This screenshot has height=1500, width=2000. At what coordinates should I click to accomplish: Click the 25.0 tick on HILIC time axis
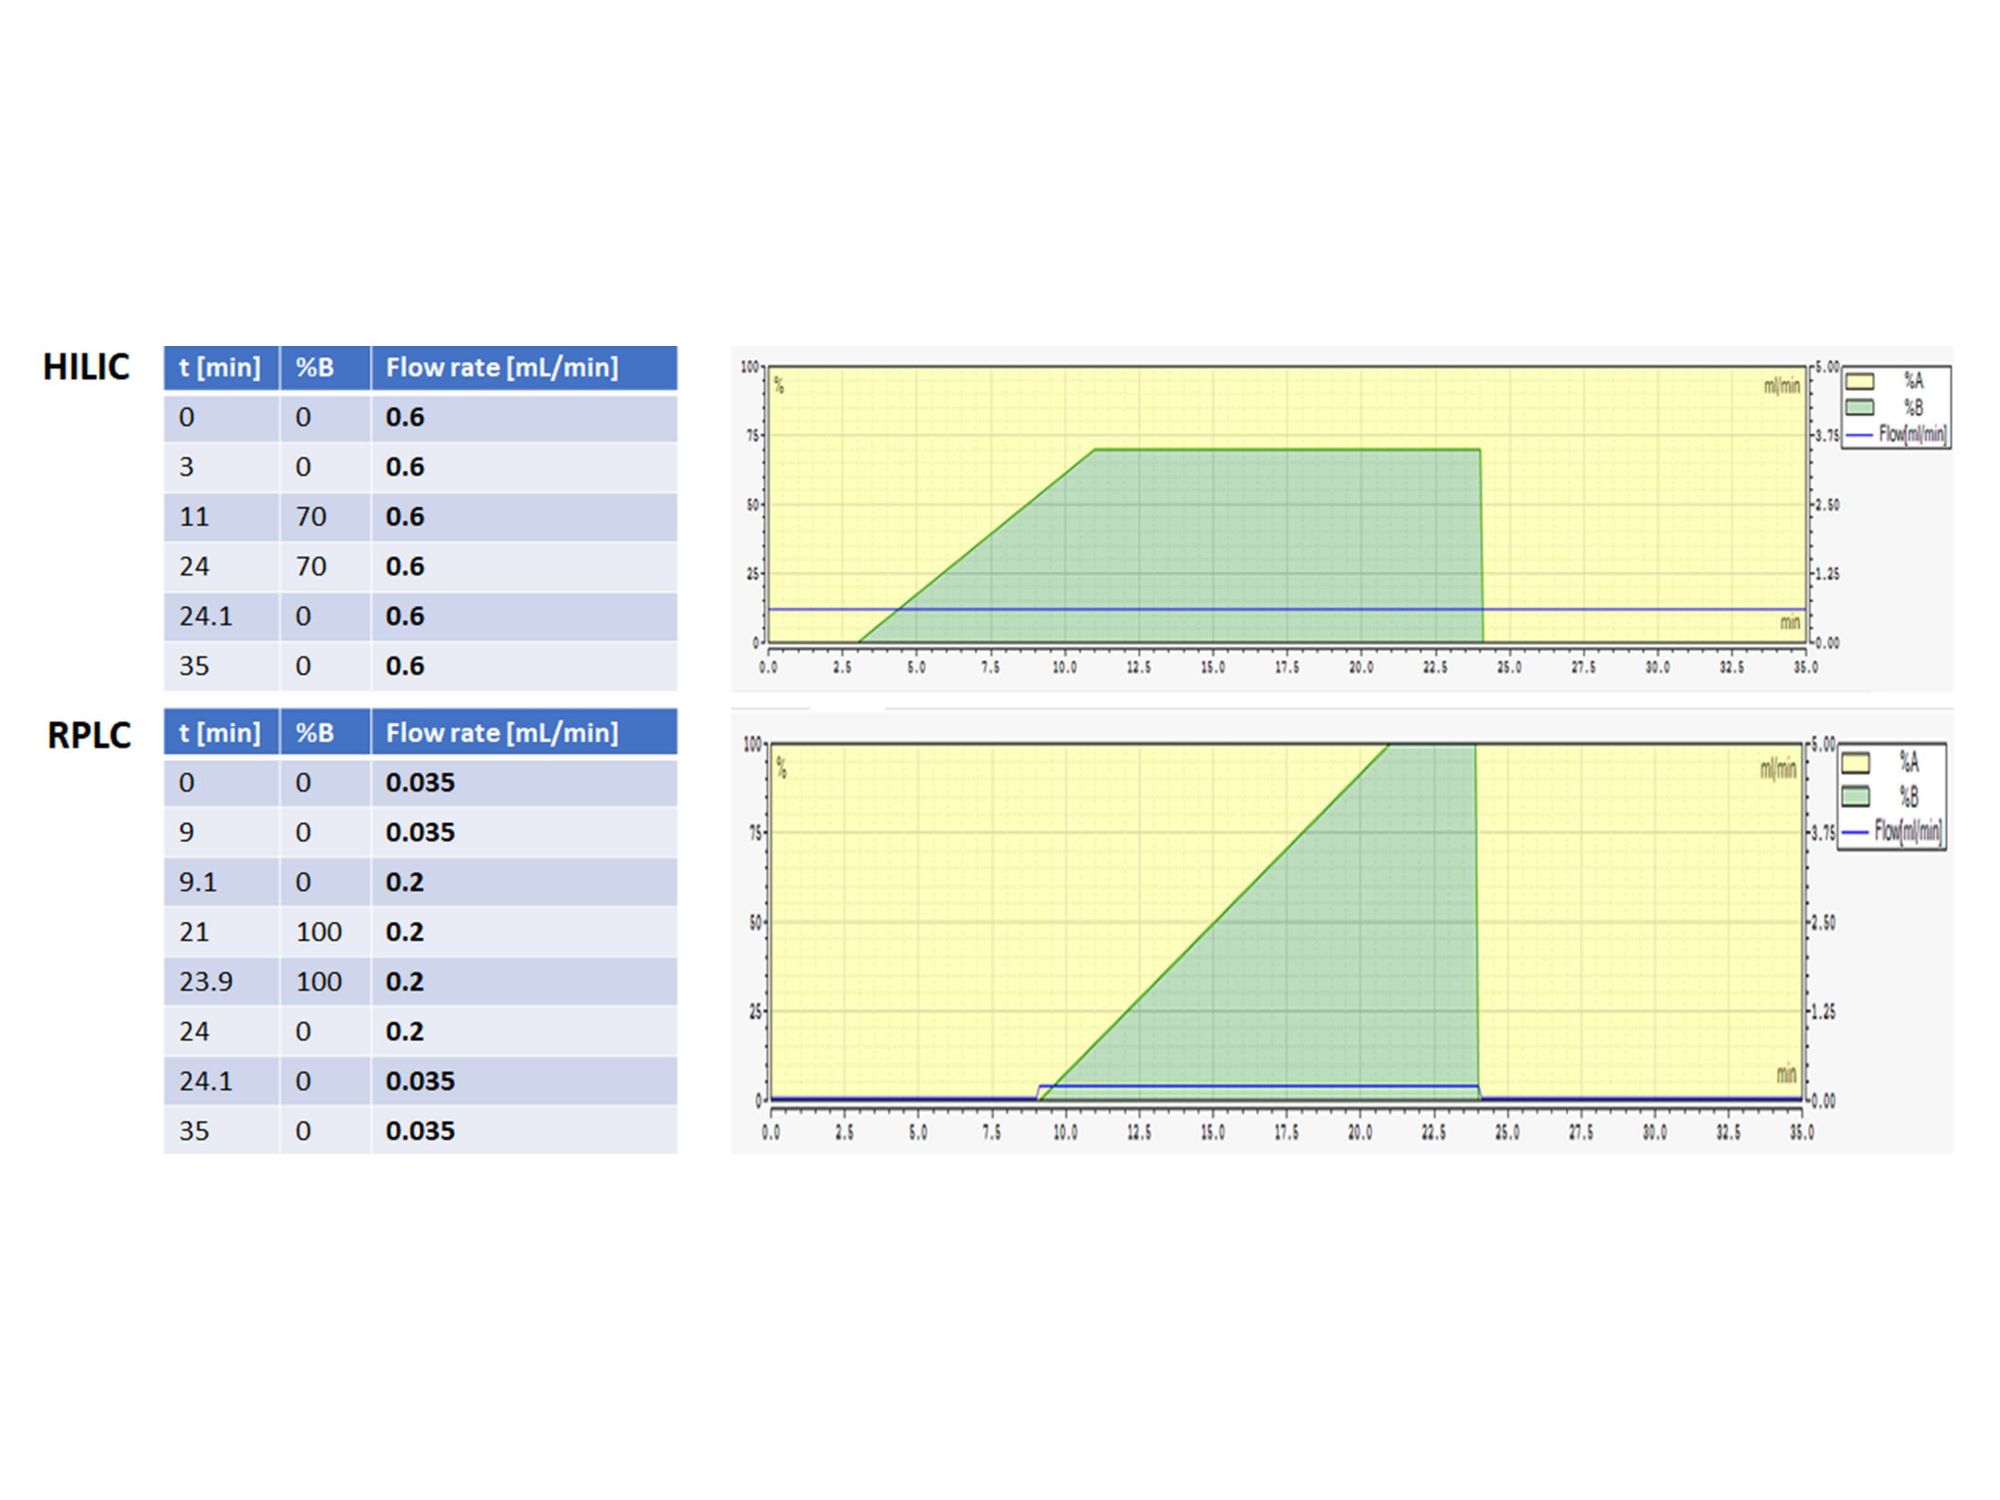point(1509,667)
